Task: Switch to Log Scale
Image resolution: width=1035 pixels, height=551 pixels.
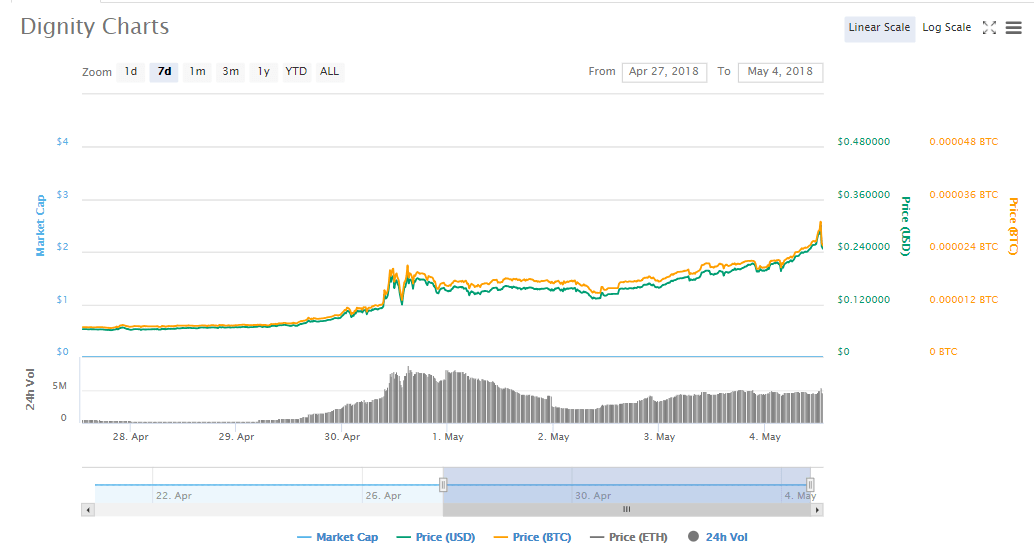Action: pos(946,28)
